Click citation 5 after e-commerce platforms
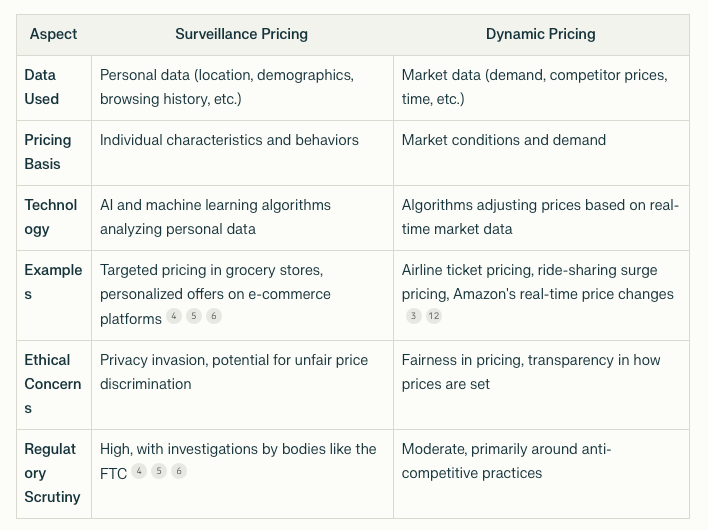 point(194,317)
